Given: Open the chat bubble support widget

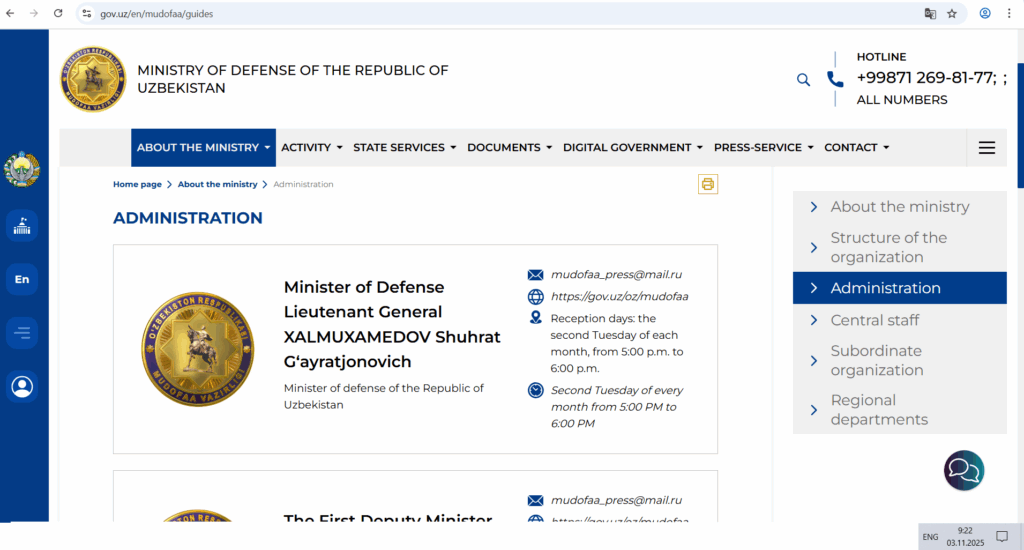Looking at the screenshot, I should tap(964, 470).
